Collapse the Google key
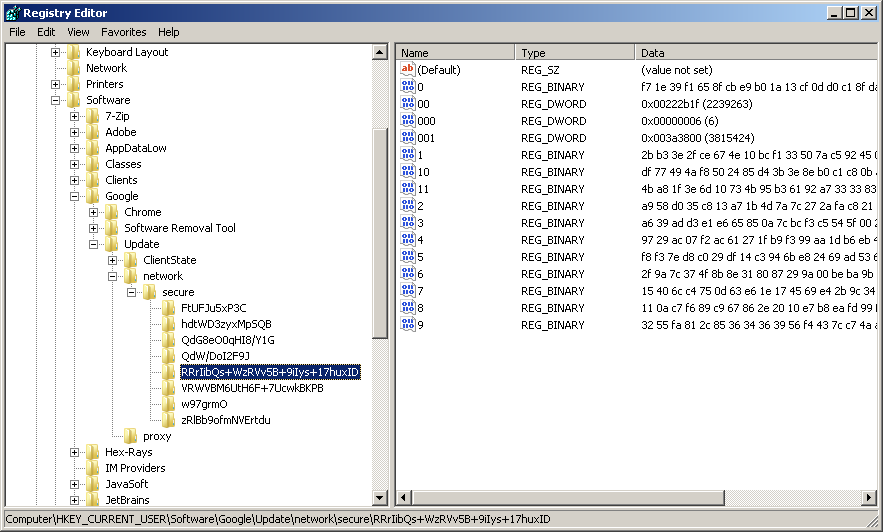The height and width of the screenshot is (532, 883). [74, 196]
